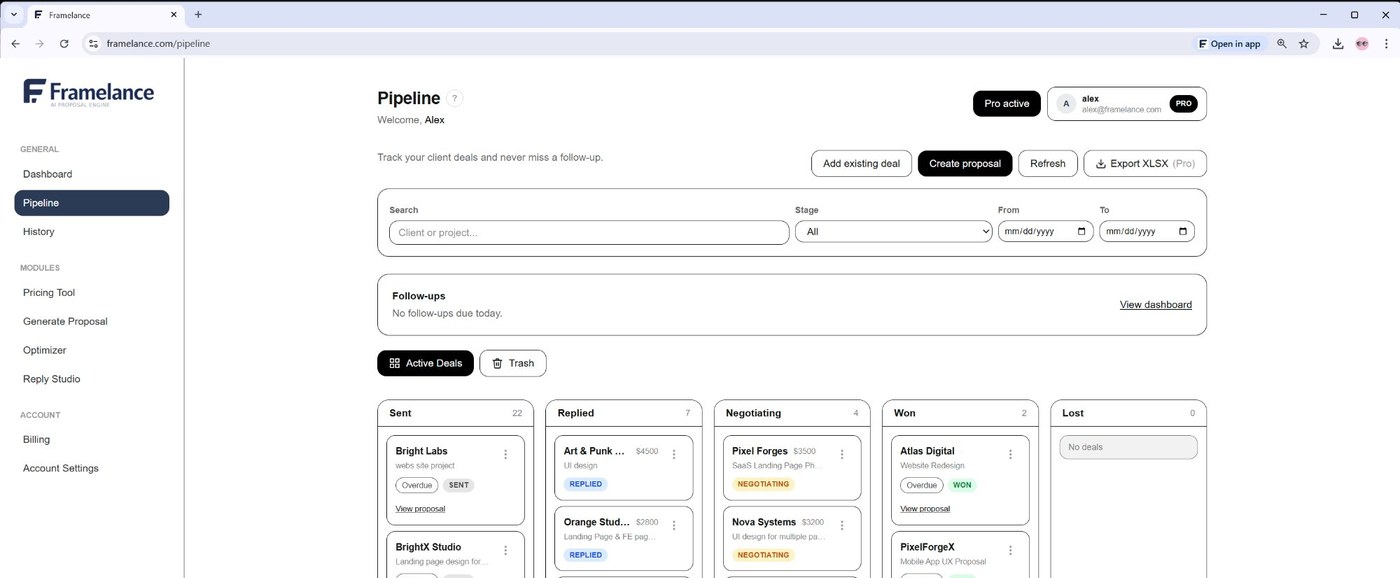Bookmark this page with the star icon
The height and width of the screenshot is (578, 1400).
(1304, 44)
